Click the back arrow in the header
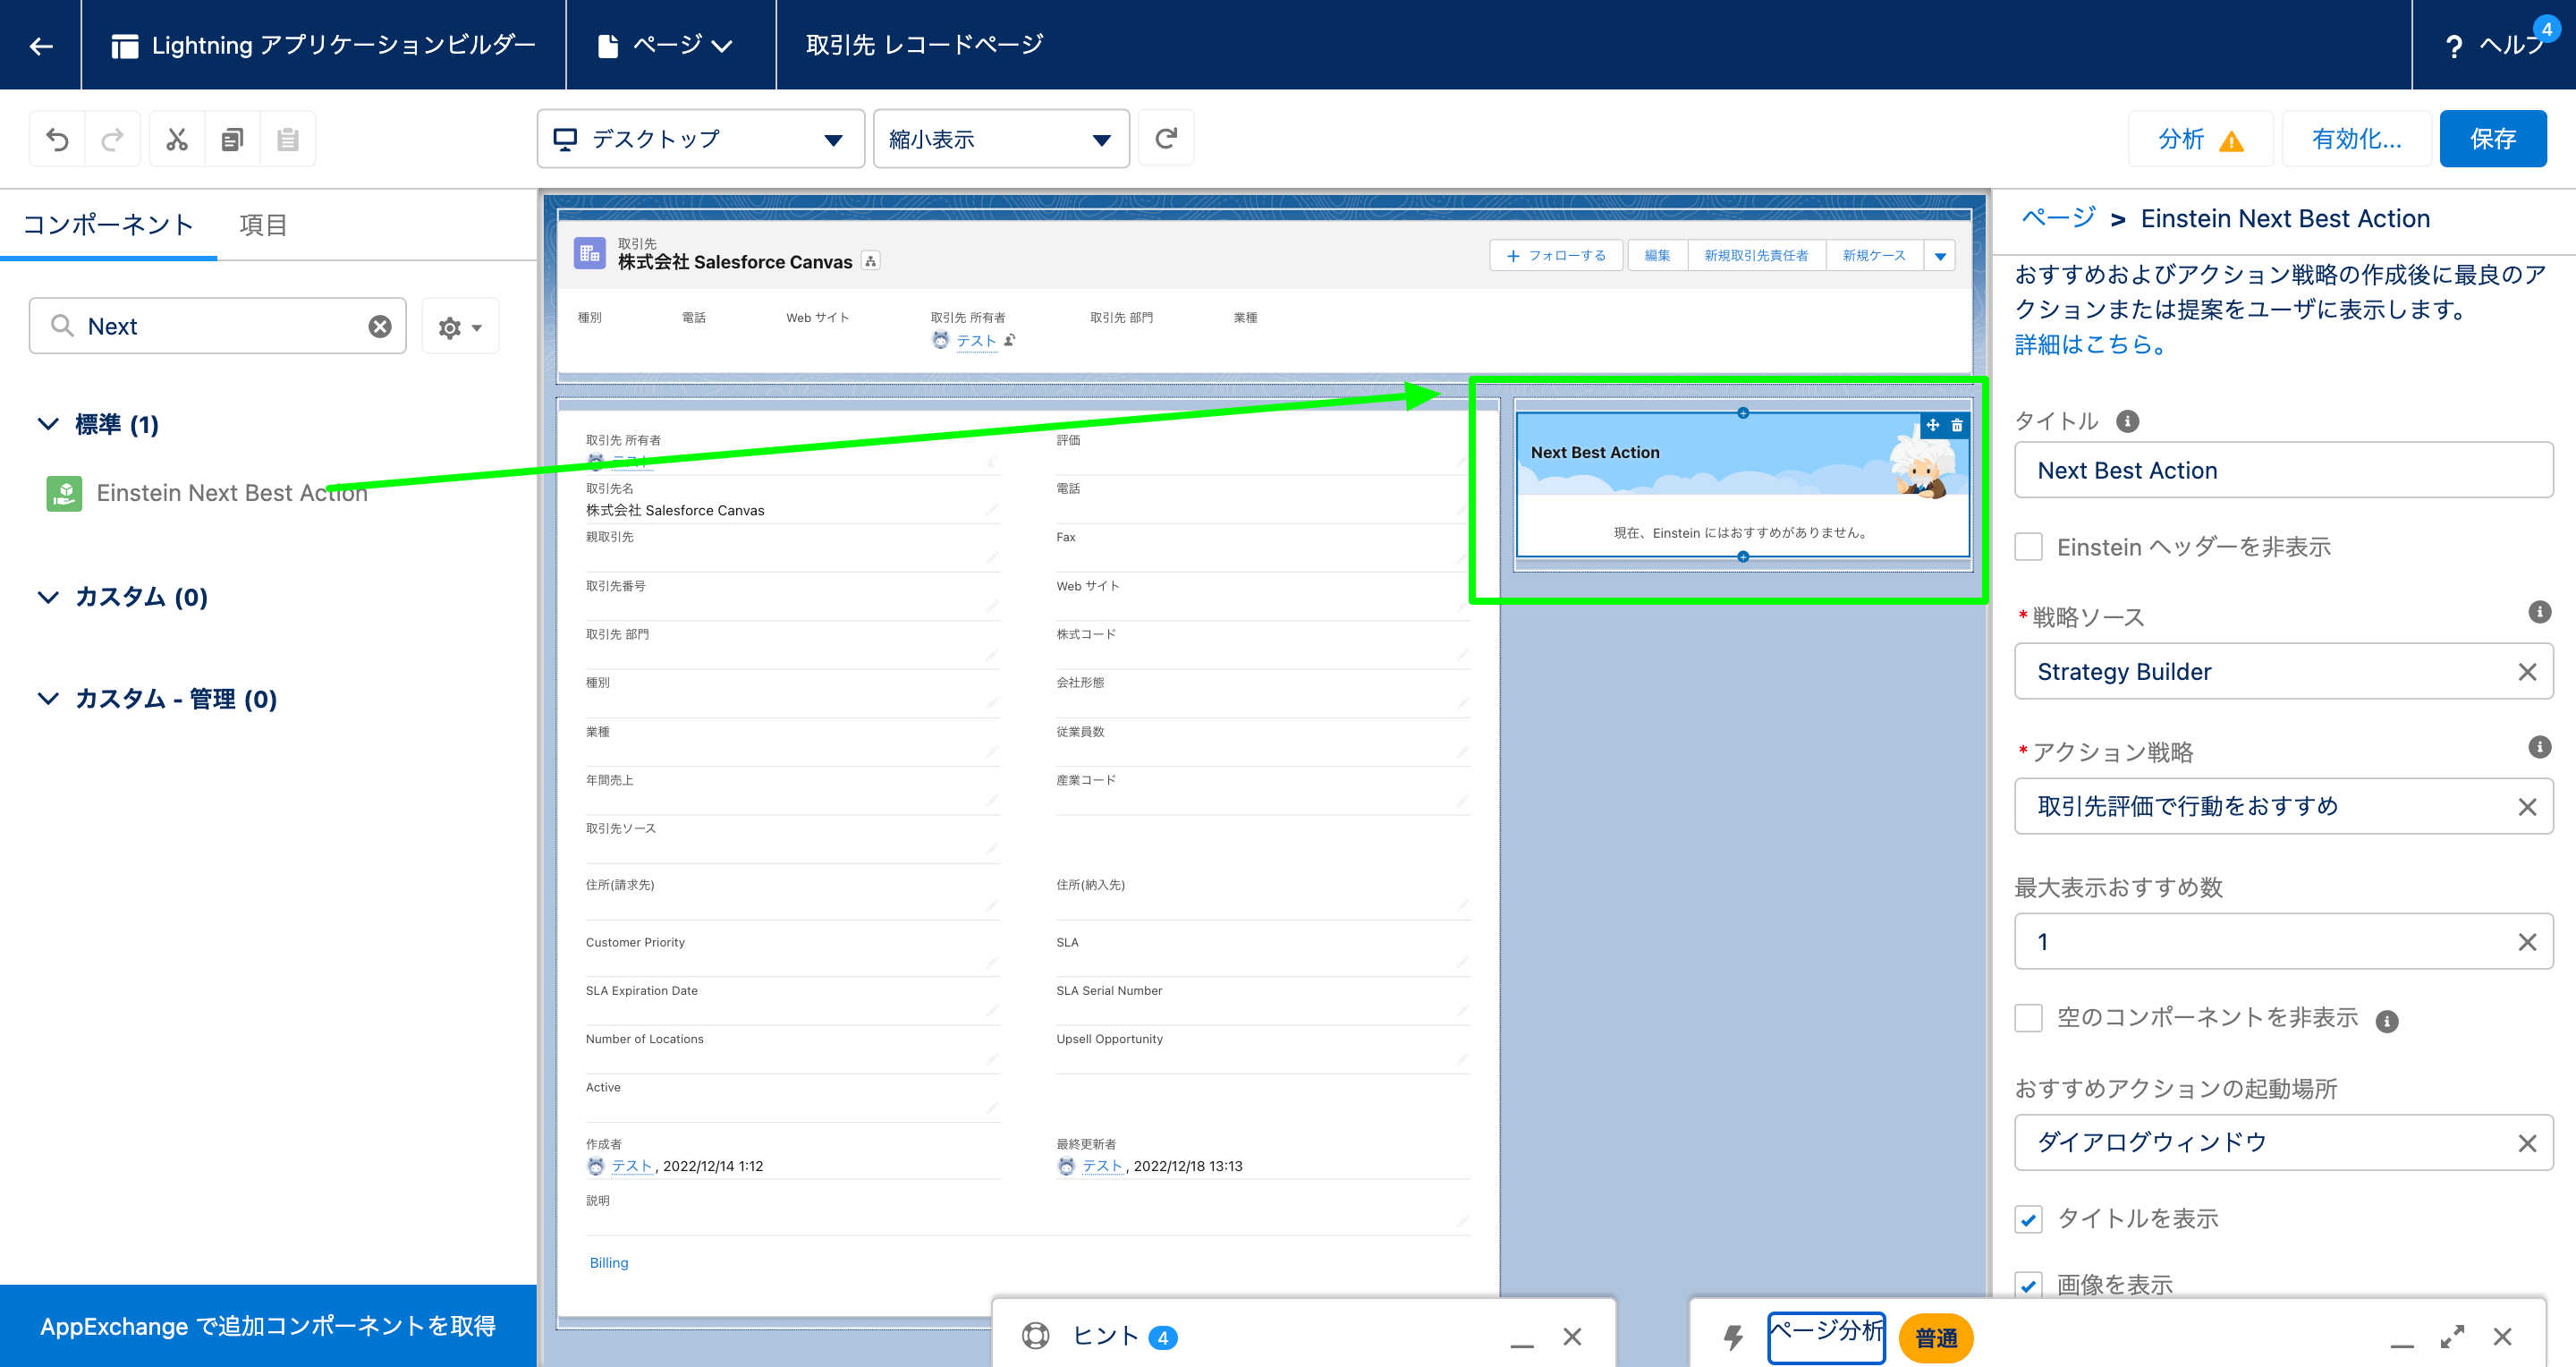The image size is (2576, 1367). 41,45
